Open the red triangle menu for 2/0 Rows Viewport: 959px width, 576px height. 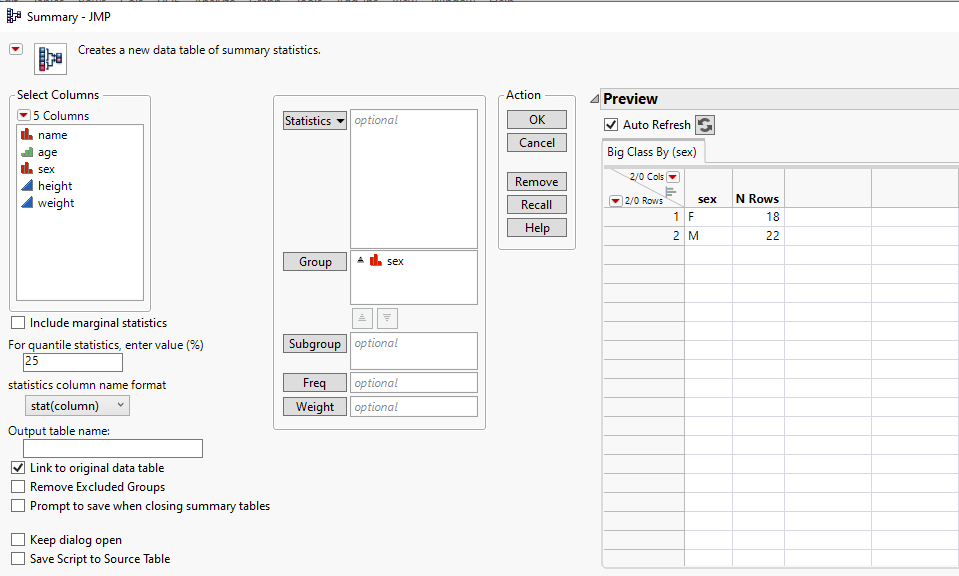[x=615, y=201]
